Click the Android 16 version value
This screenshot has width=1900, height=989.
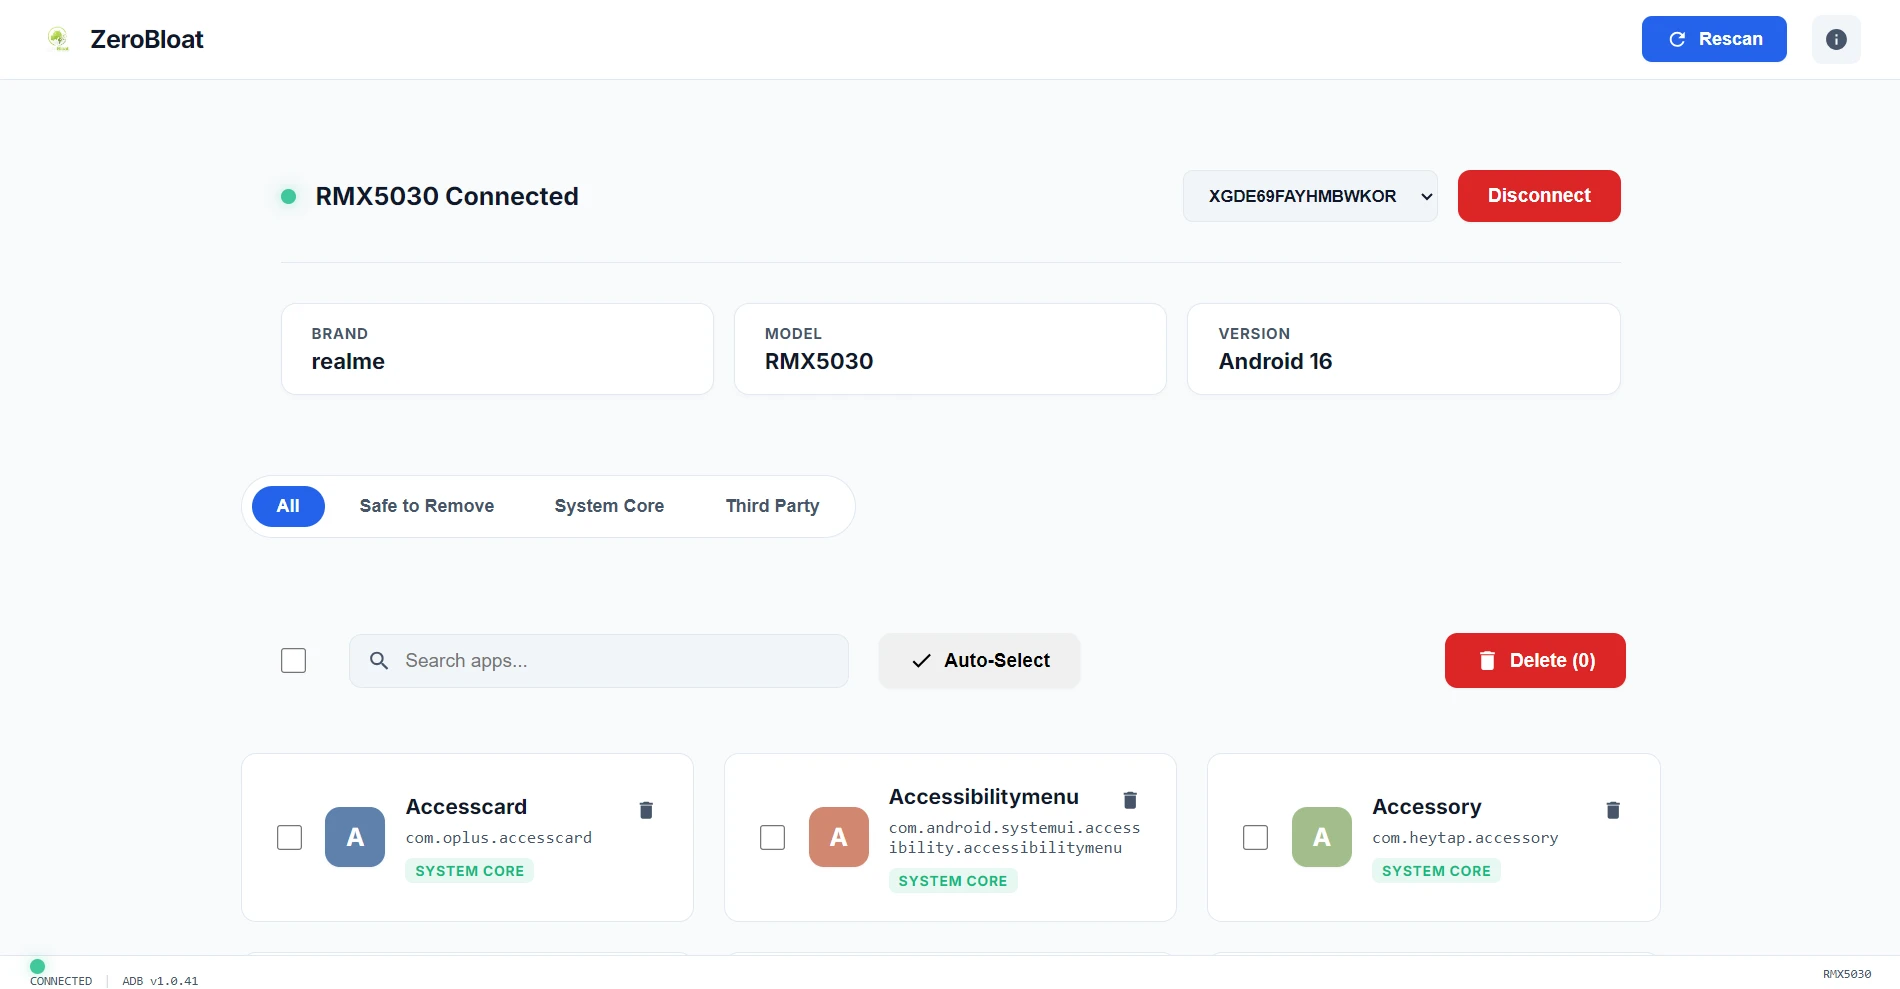(1275, 362)
